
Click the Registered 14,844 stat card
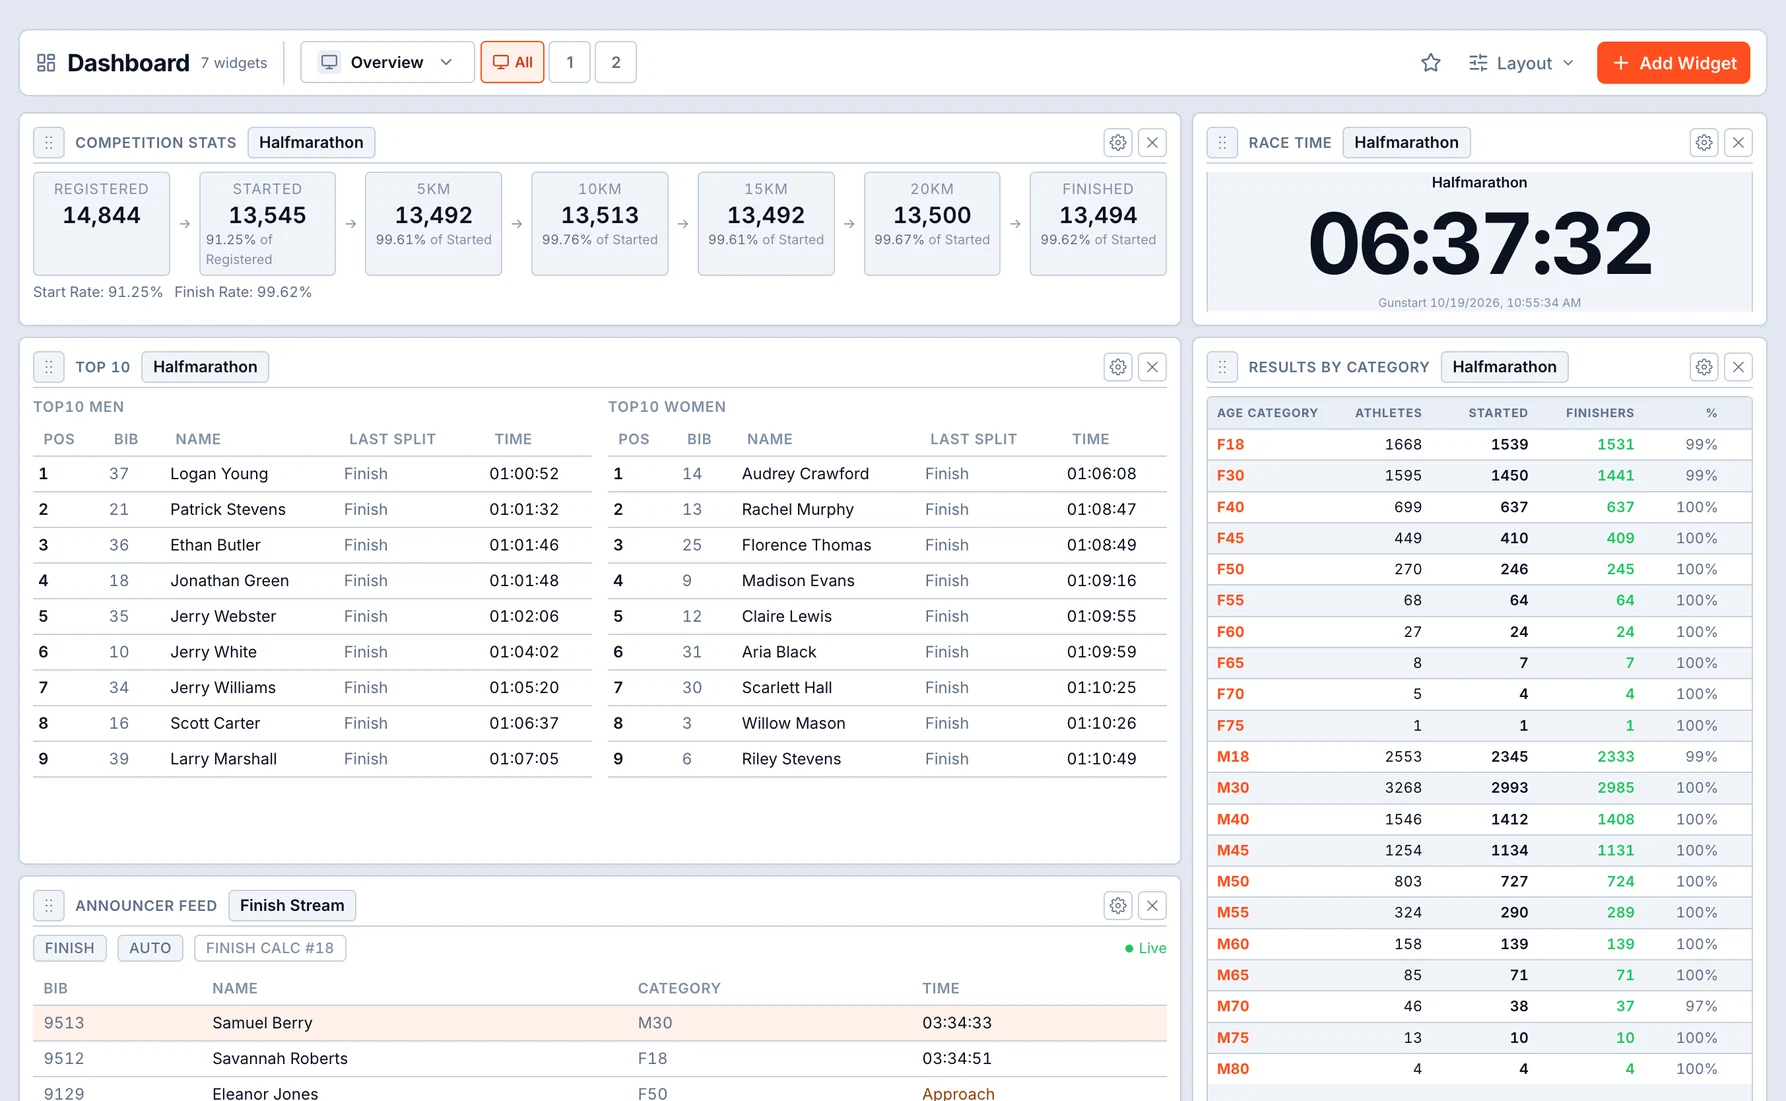click(101, 224)
